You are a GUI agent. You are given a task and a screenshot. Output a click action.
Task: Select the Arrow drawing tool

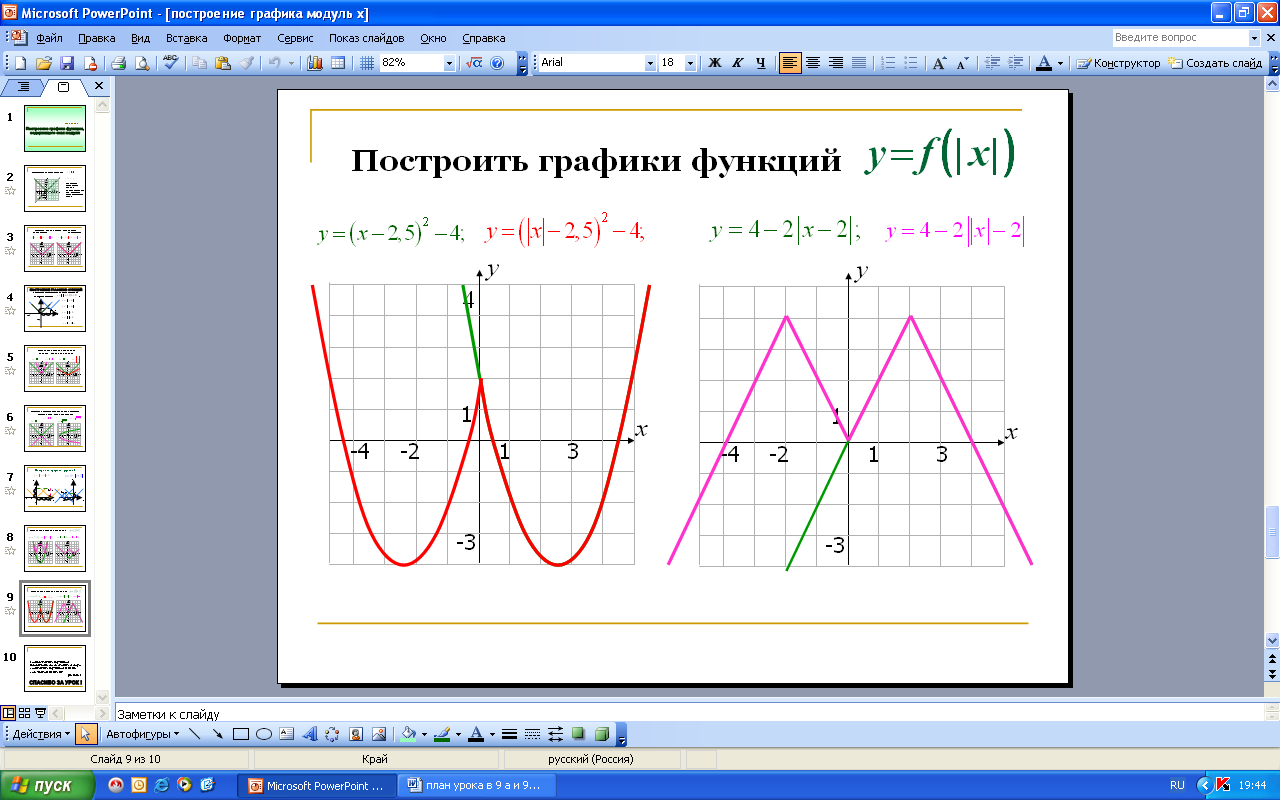pyautogui.click(x=217, y=734)
